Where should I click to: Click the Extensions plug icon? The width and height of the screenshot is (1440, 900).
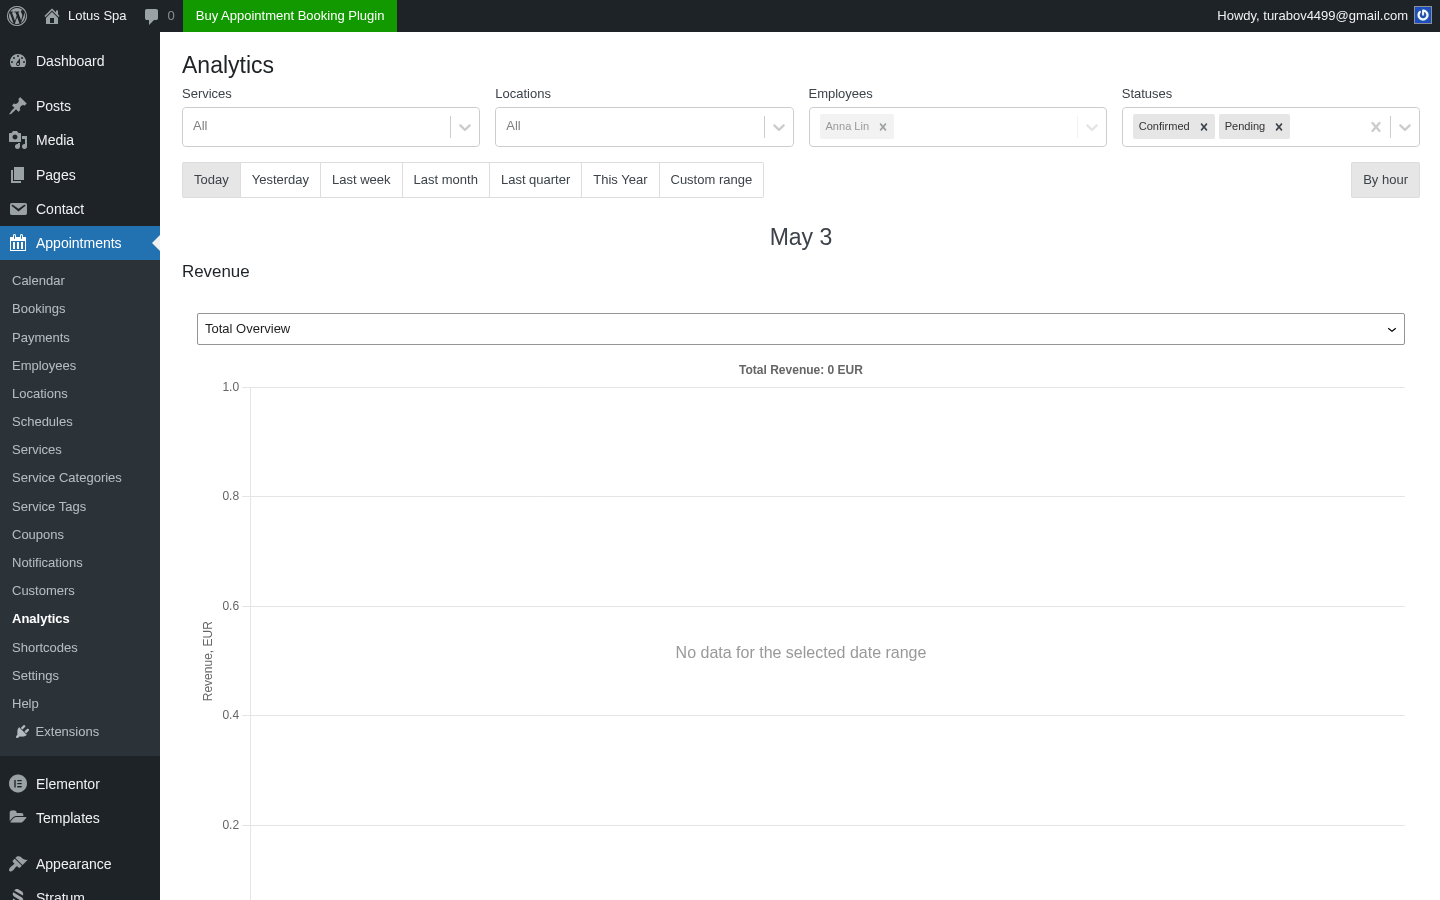[x=22, y=732]
